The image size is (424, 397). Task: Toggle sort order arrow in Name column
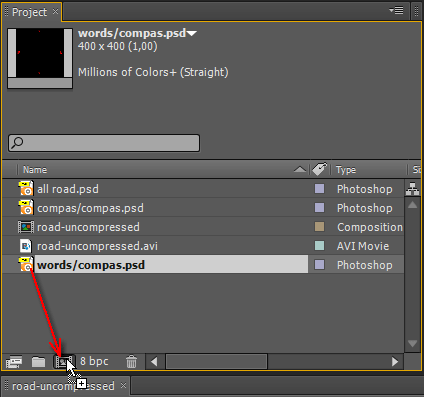pos(300,170)
